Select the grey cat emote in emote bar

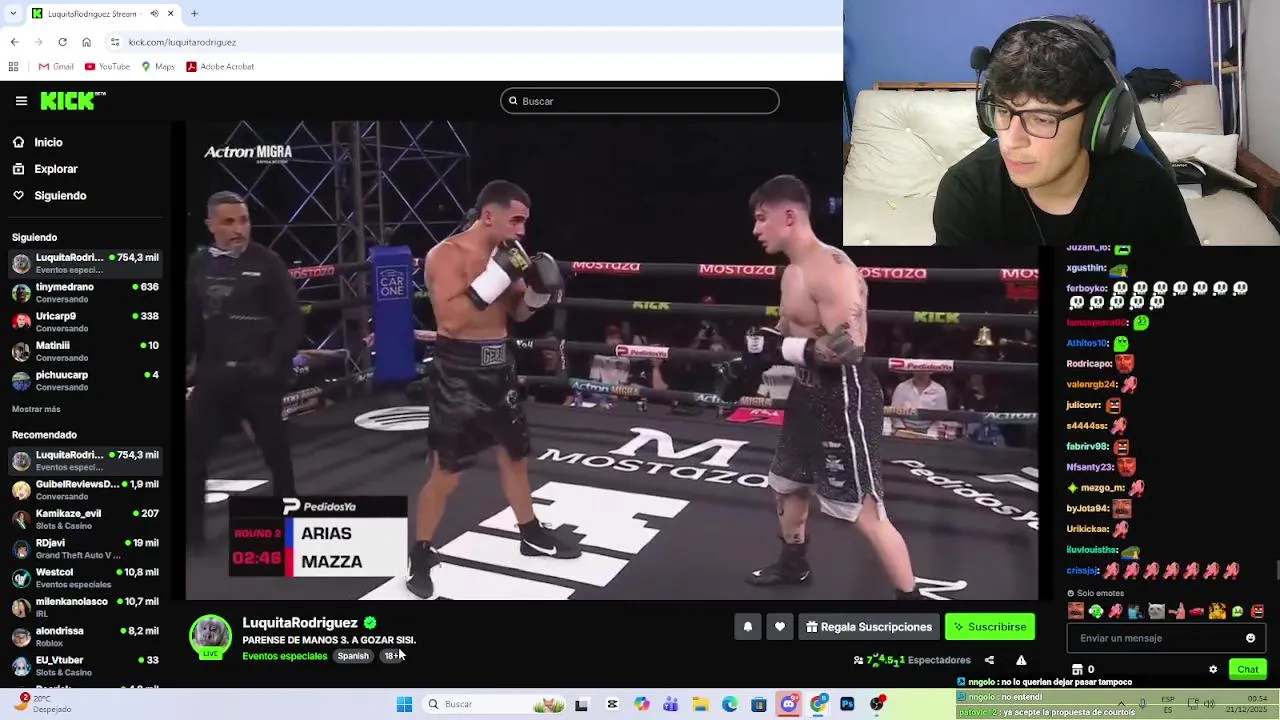pyautogui.click(x=1156, y=611)
